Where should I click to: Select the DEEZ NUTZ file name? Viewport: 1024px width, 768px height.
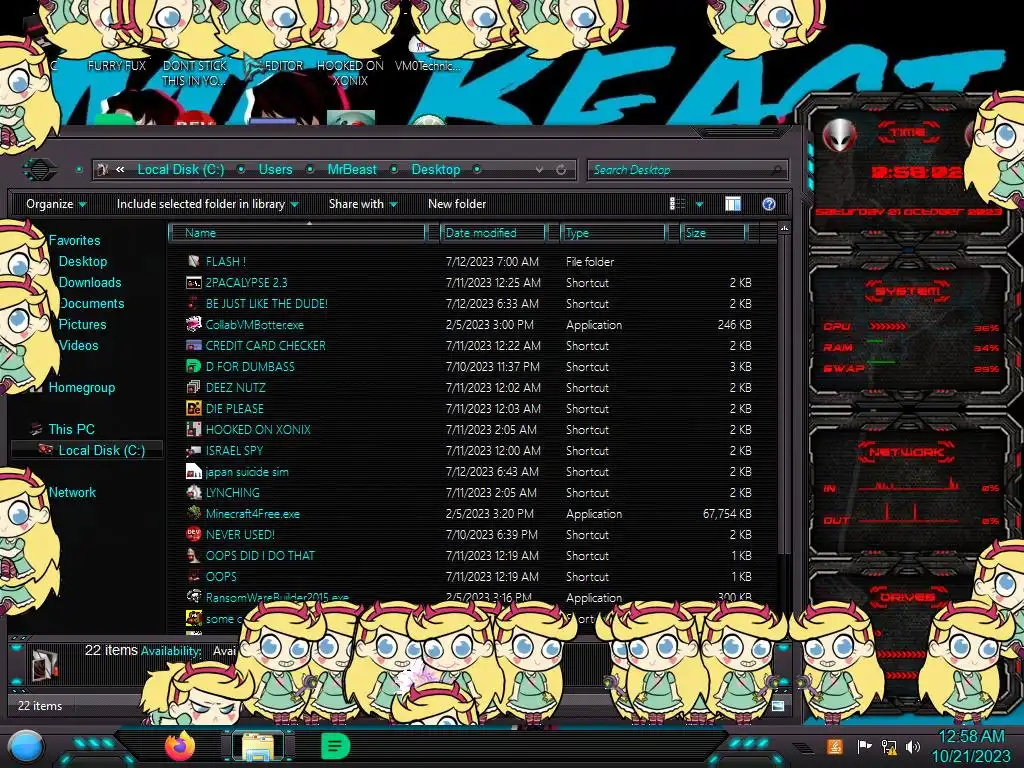click(x=236, y=387)
